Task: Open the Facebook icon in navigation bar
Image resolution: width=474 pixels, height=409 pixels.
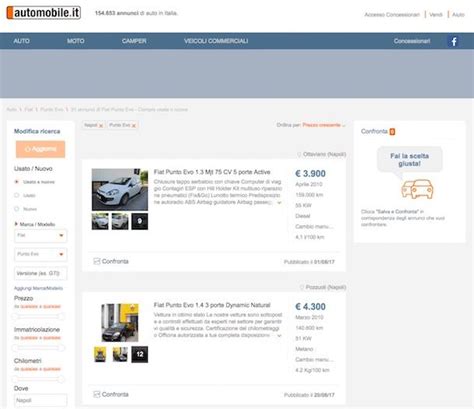Action: click(x=454, y=41)
